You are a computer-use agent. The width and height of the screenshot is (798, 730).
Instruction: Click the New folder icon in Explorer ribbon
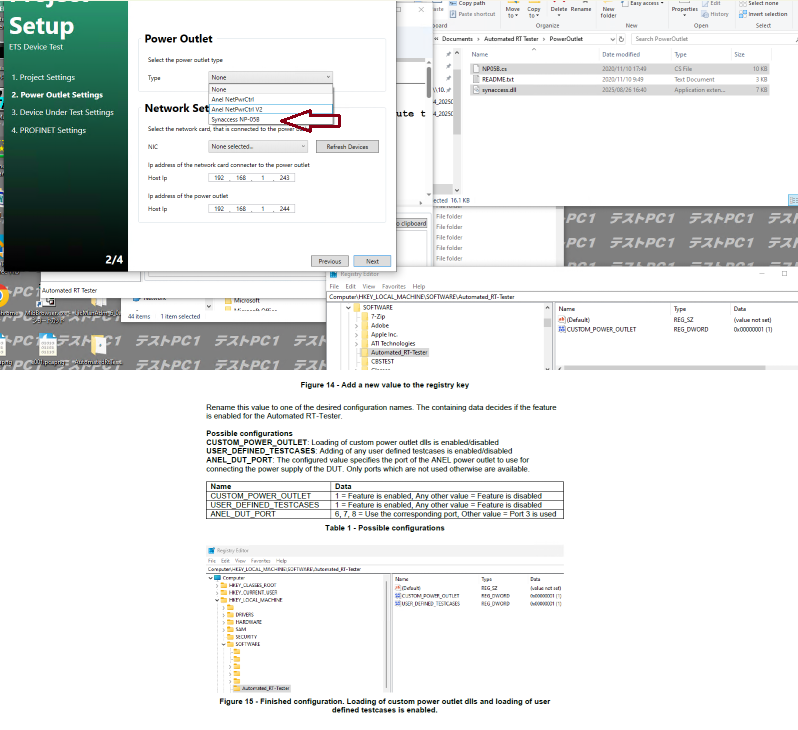pyautogui.click(x=608, y=3)
